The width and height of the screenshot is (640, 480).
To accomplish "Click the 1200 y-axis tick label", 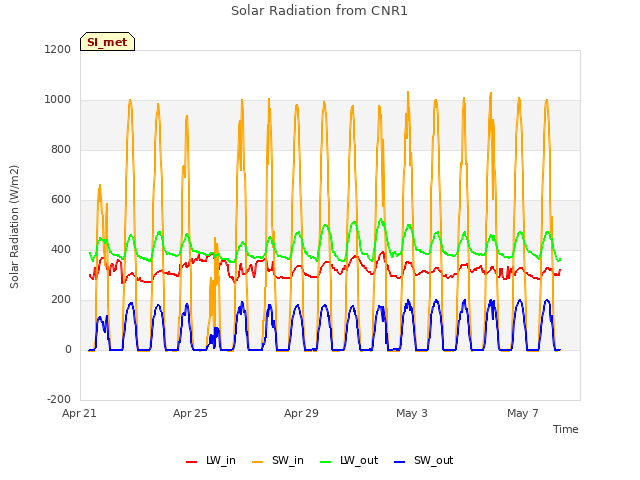I will point(58,49).
